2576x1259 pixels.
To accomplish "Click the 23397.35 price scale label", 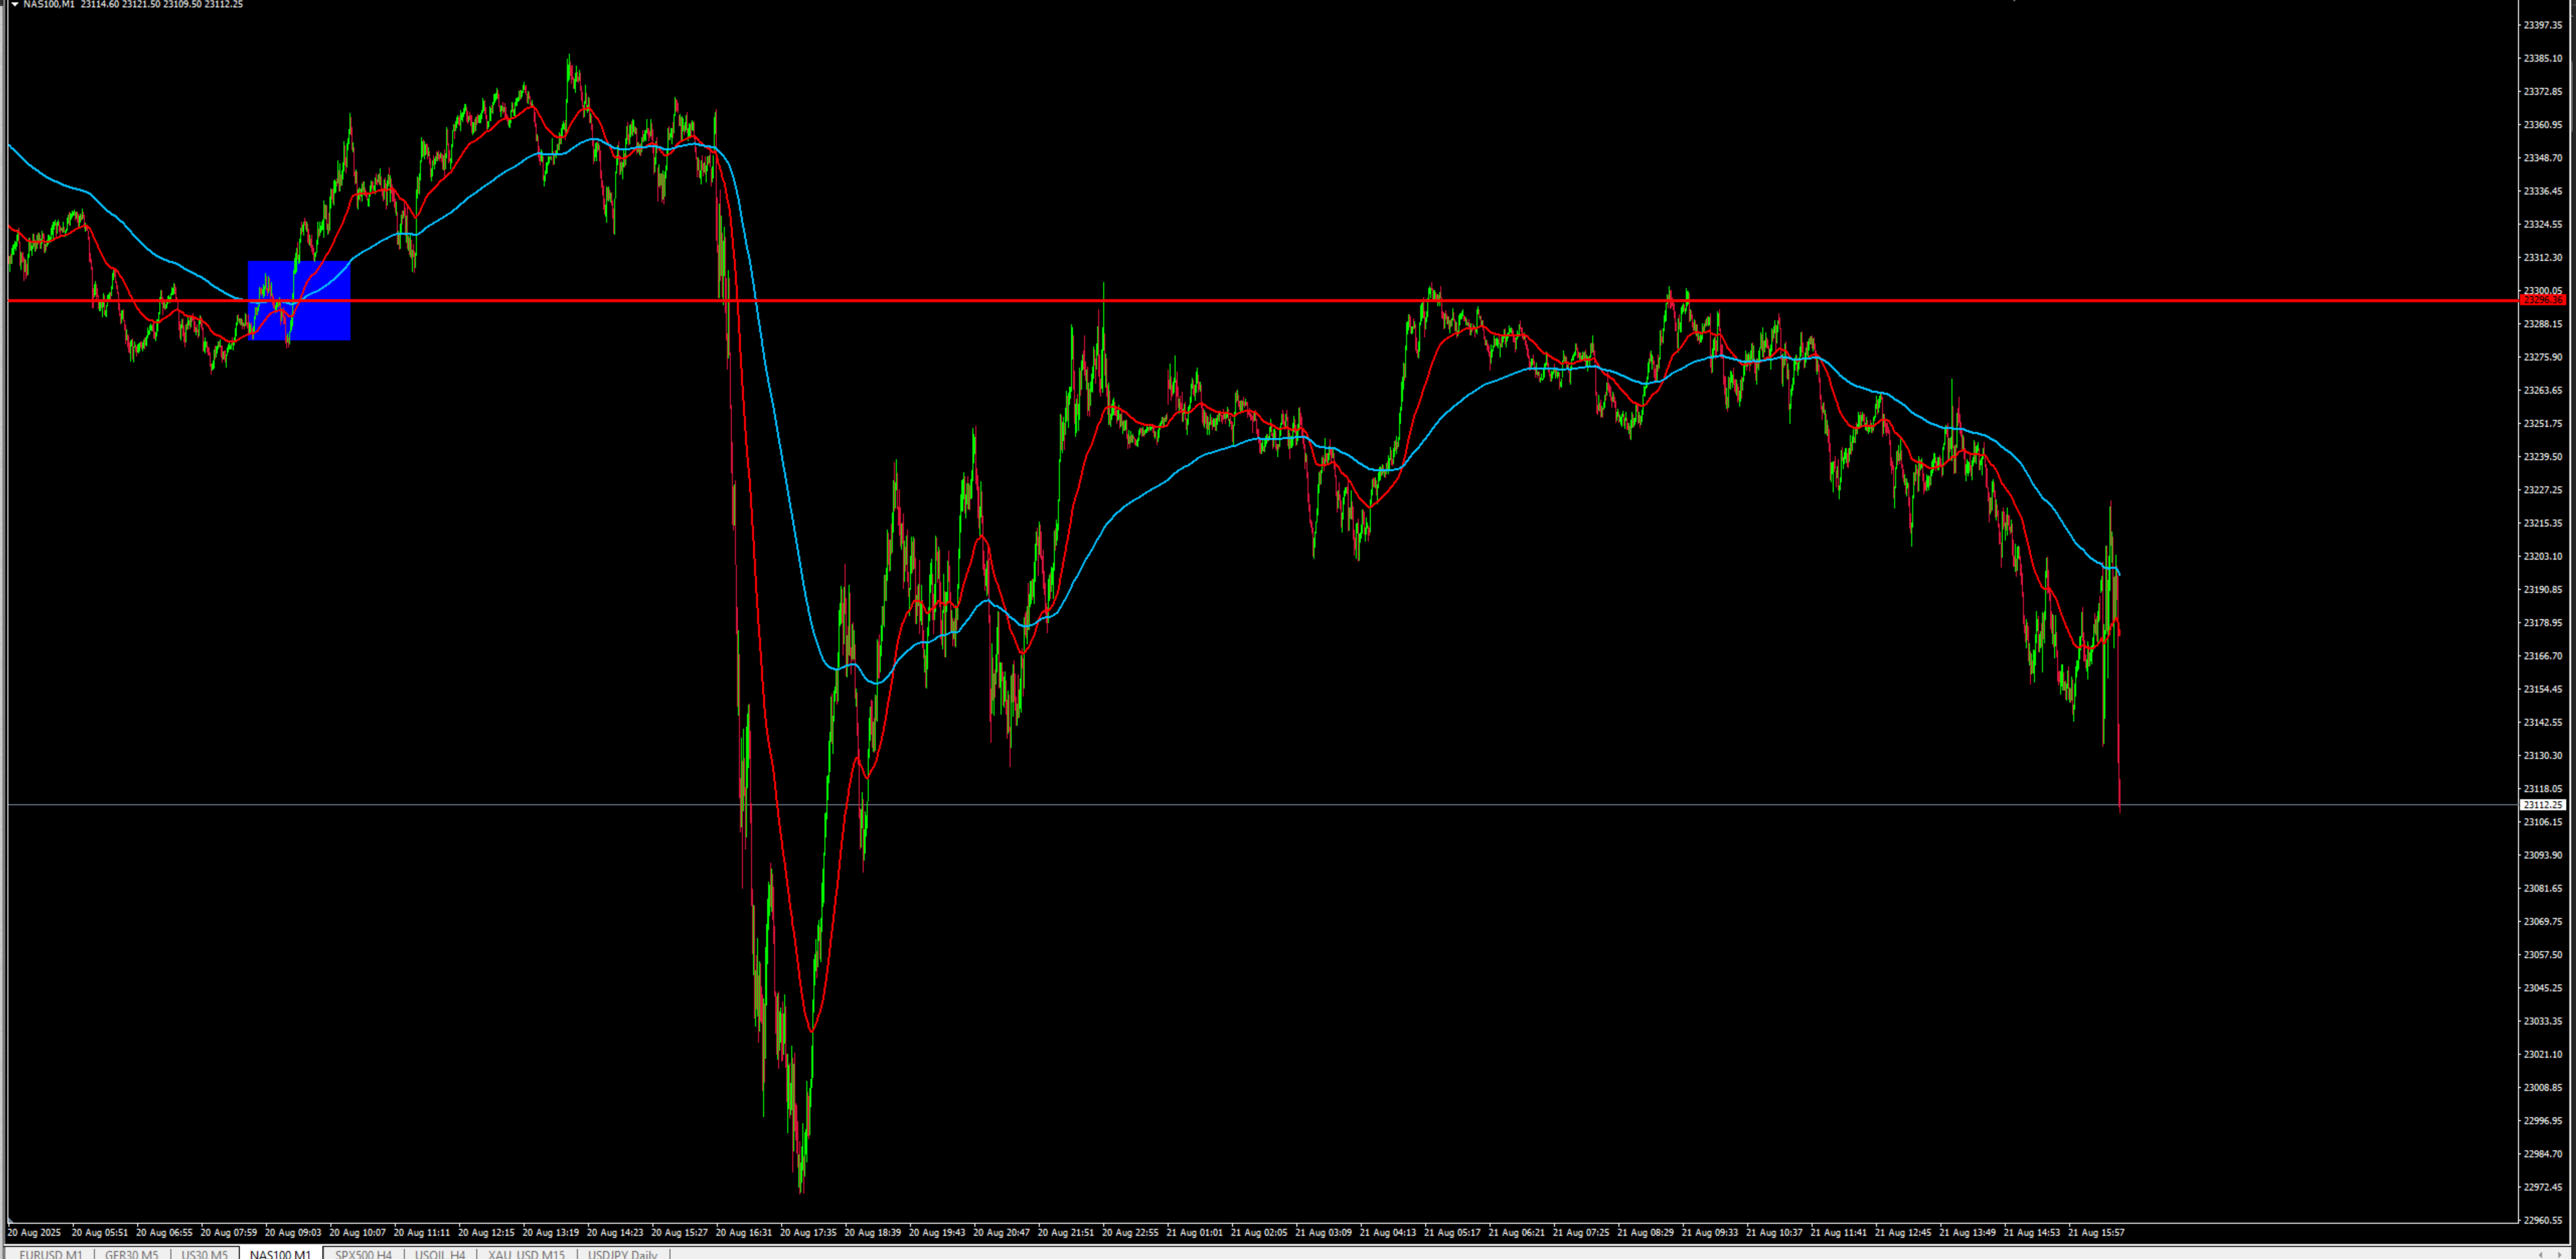I will coord(2542,25).
